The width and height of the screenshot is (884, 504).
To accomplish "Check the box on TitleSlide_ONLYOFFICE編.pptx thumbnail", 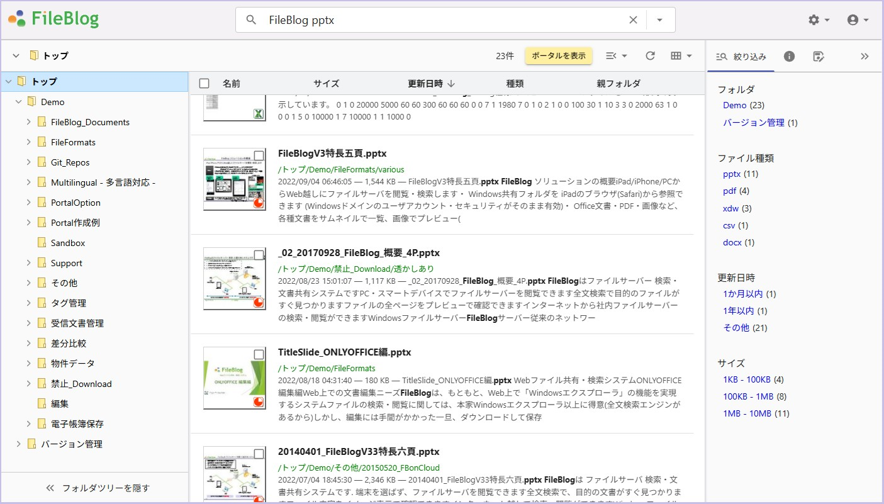I will pyautogui.click(x=259, y=355).
